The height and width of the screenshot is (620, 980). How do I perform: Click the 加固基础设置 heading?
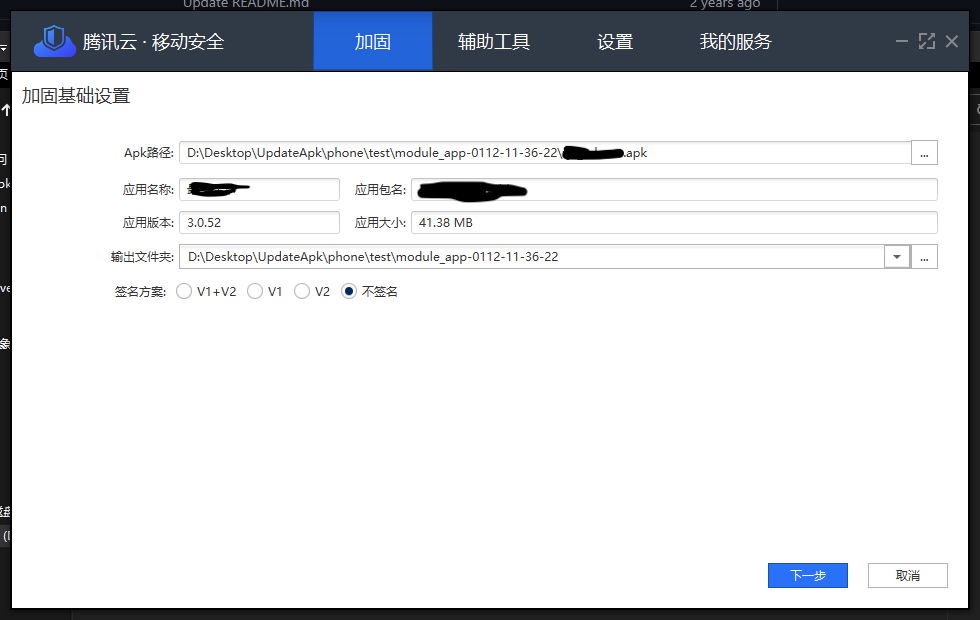[76, 96]
